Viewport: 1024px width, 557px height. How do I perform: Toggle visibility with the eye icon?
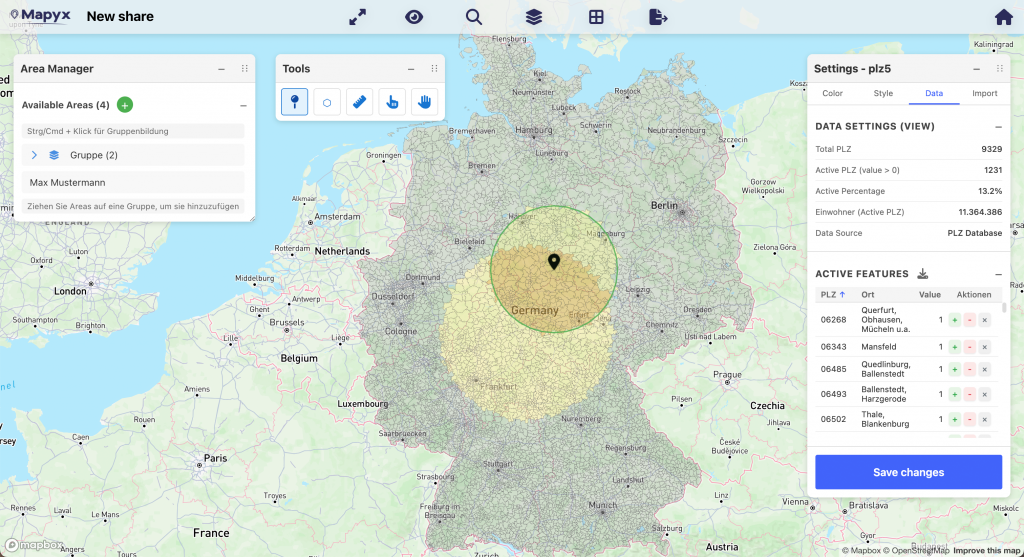click(414, 17)
